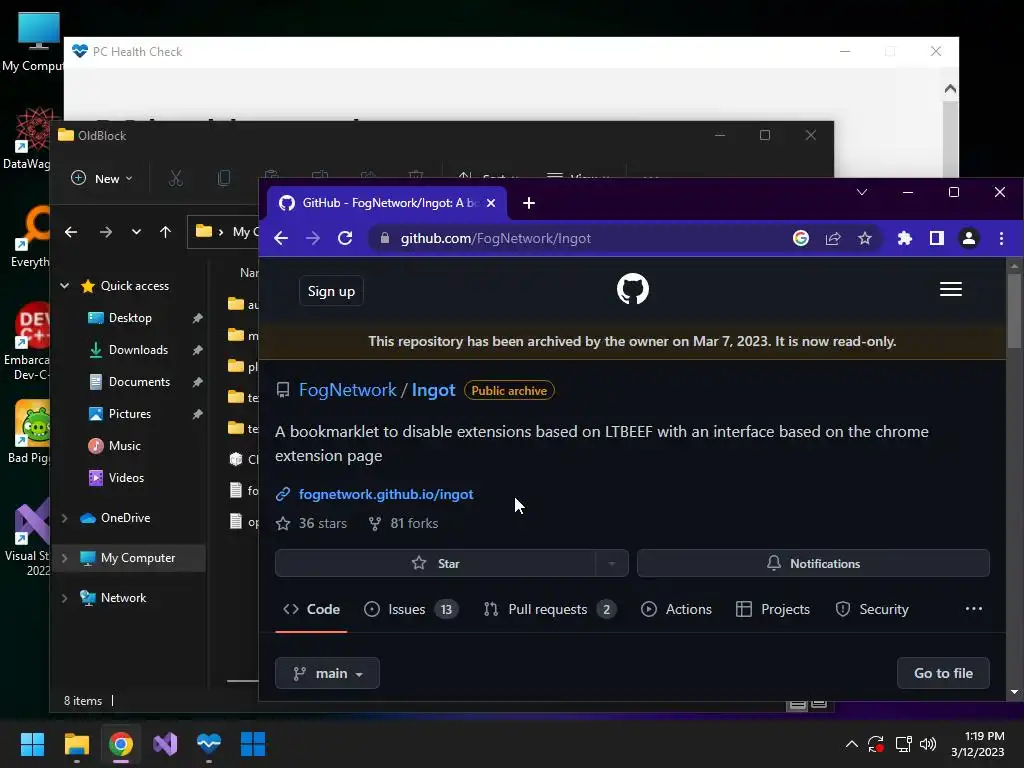1024x768 pixels.
Task: Open the main branch dropdown
Action: tap(327, 673)
